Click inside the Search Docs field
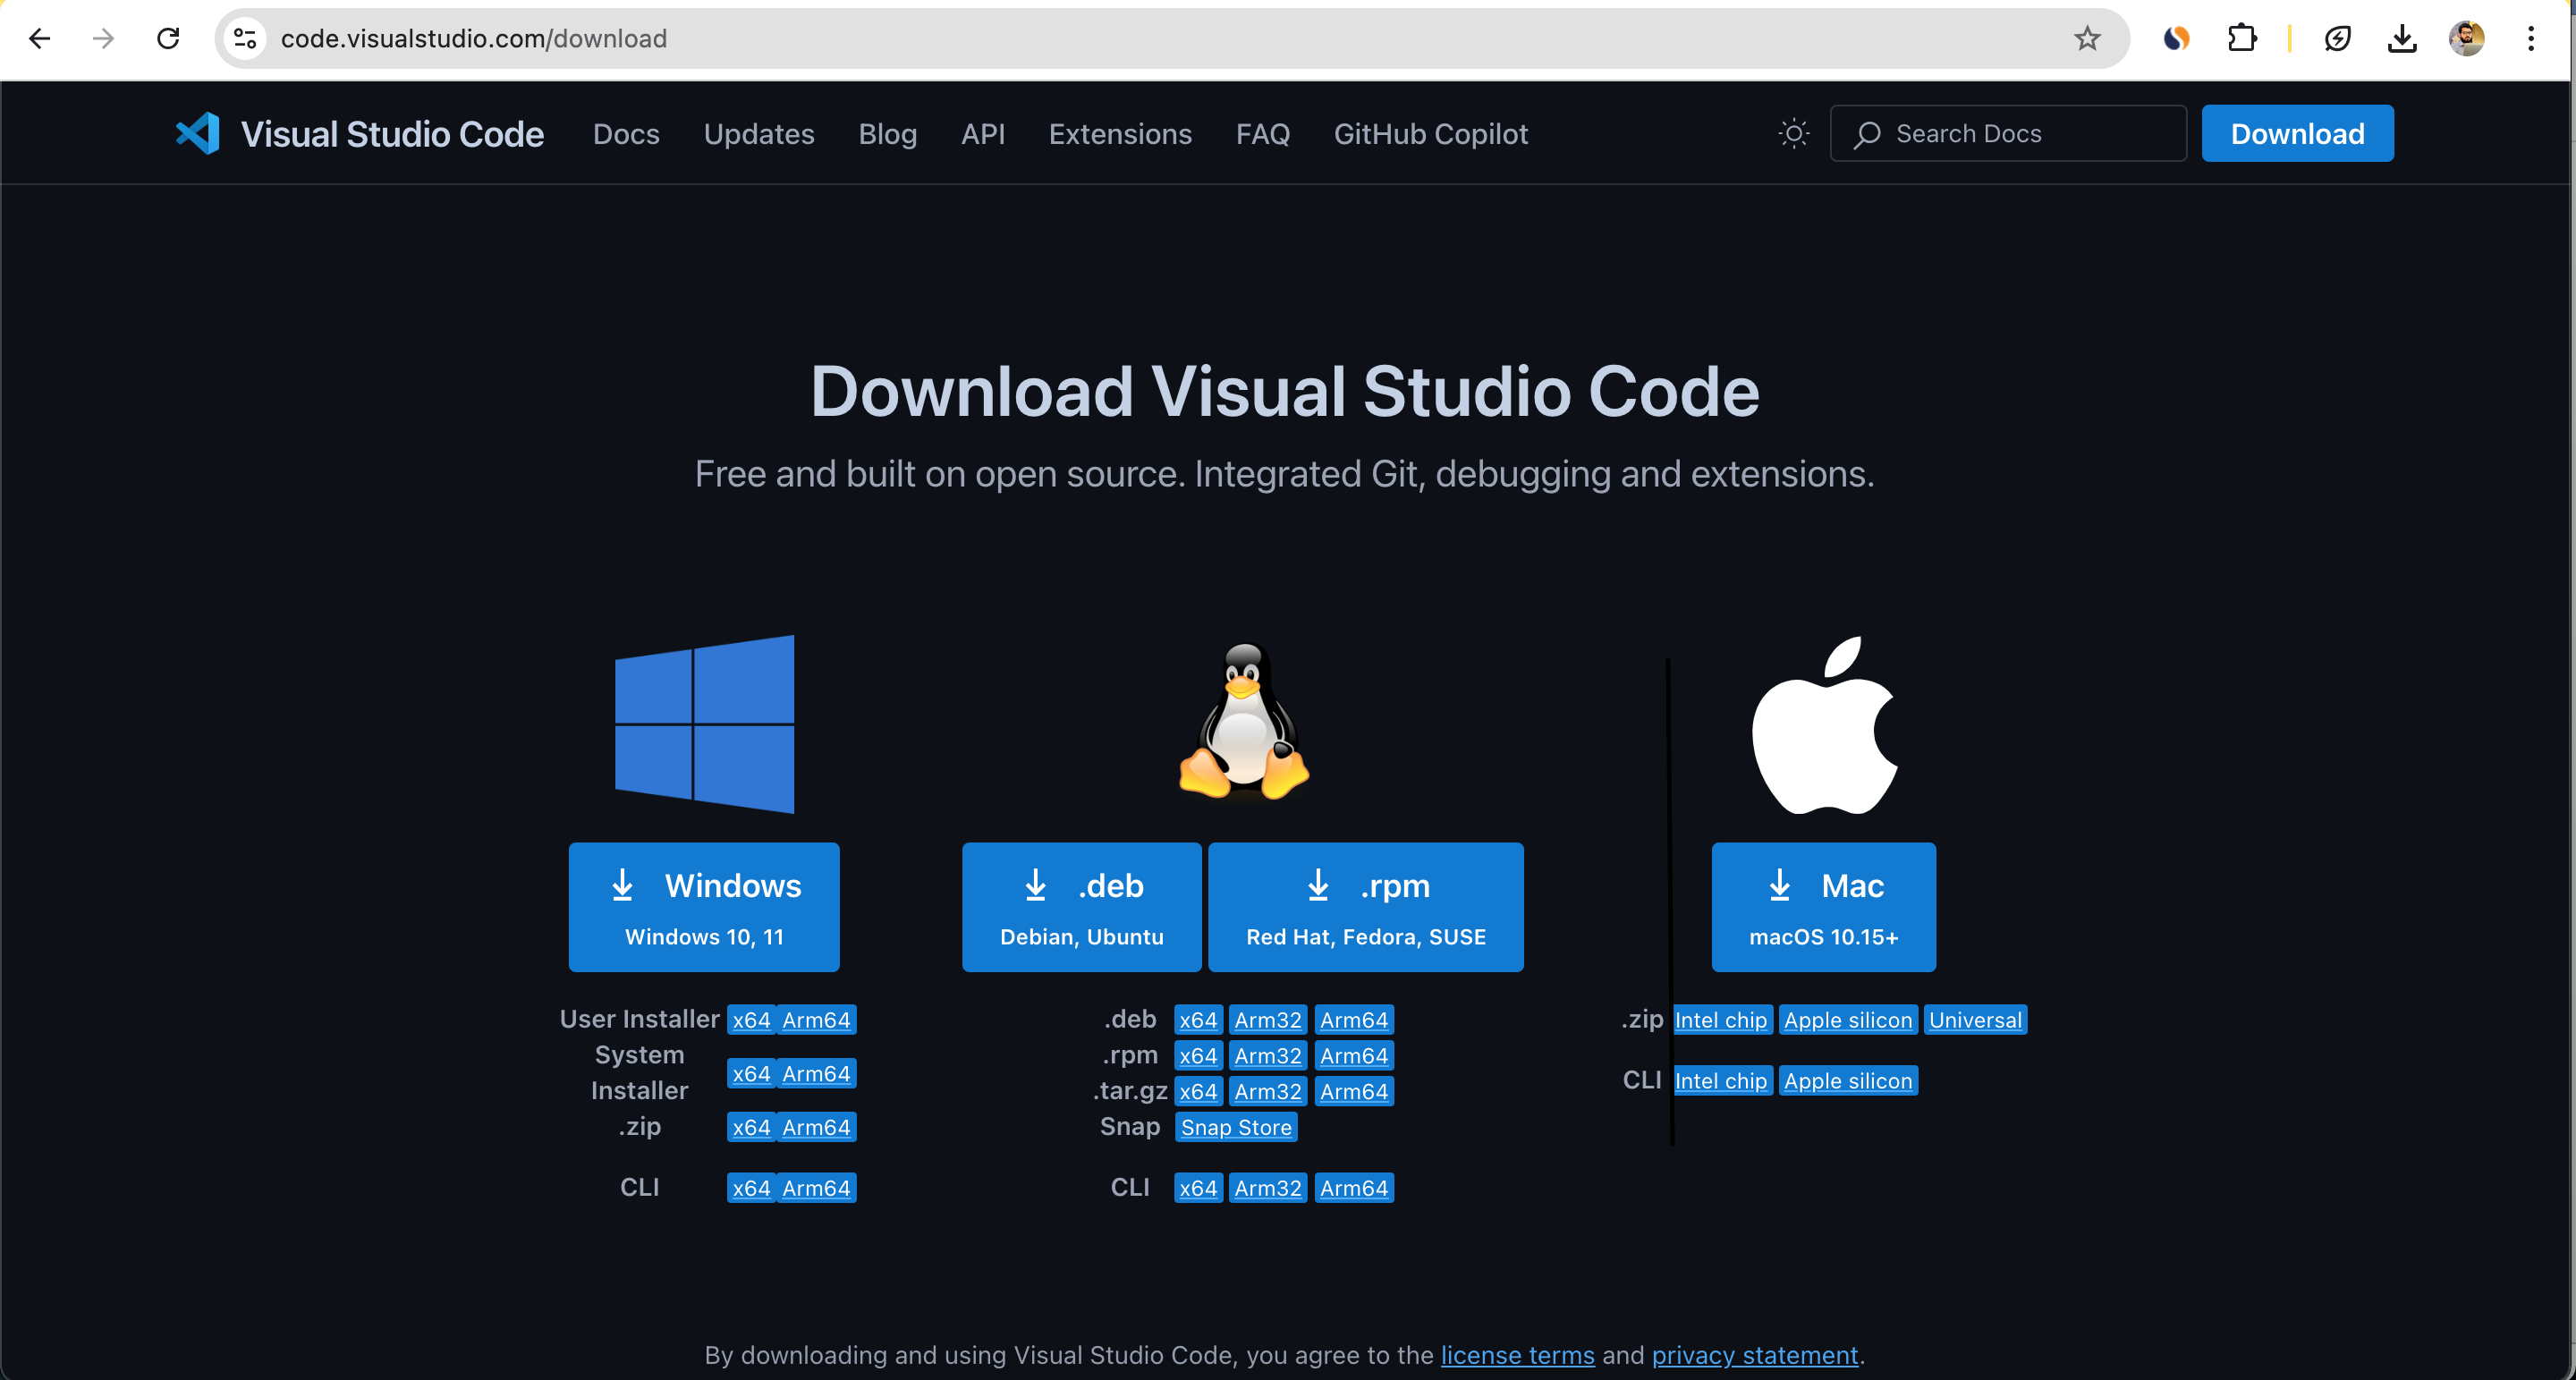The height and width of the screenshot is (1380, 2576). coord(2010,133)
